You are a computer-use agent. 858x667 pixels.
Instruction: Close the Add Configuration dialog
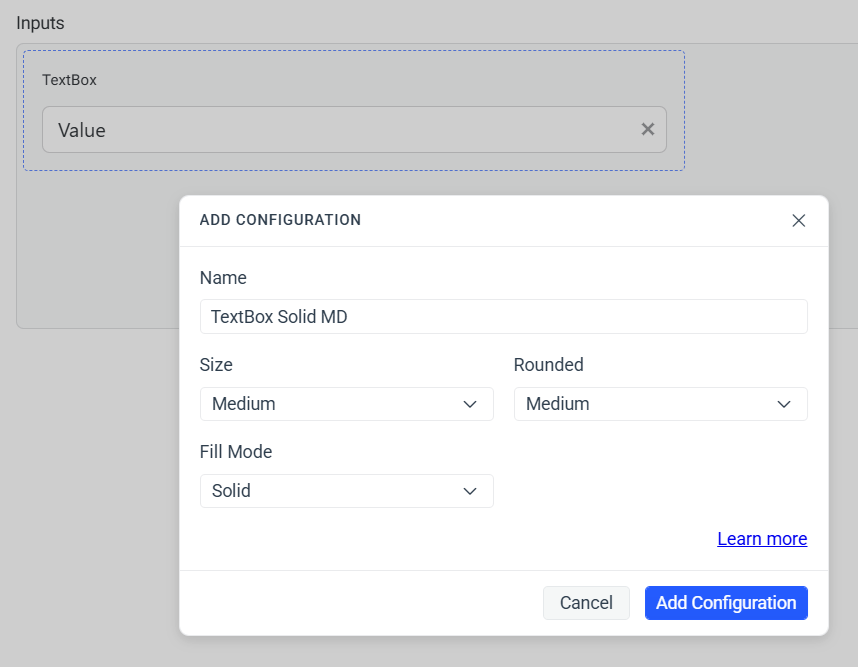pos(798,220)
